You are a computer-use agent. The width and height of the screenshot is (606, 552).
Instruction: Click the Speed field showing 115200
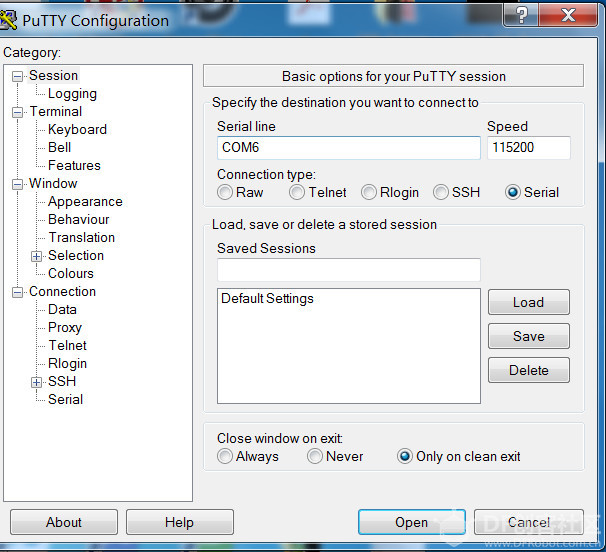tap(529, 148)
